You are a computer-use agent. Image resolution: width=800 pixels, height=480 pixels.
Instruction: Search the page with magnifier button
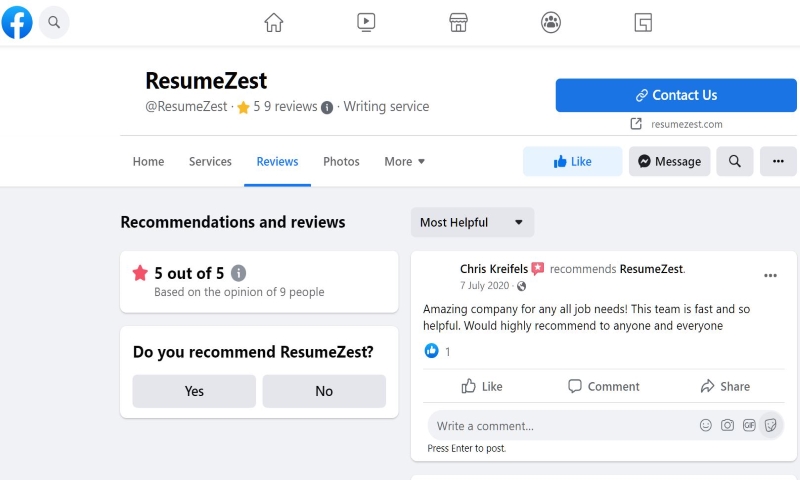pos(735,161)
